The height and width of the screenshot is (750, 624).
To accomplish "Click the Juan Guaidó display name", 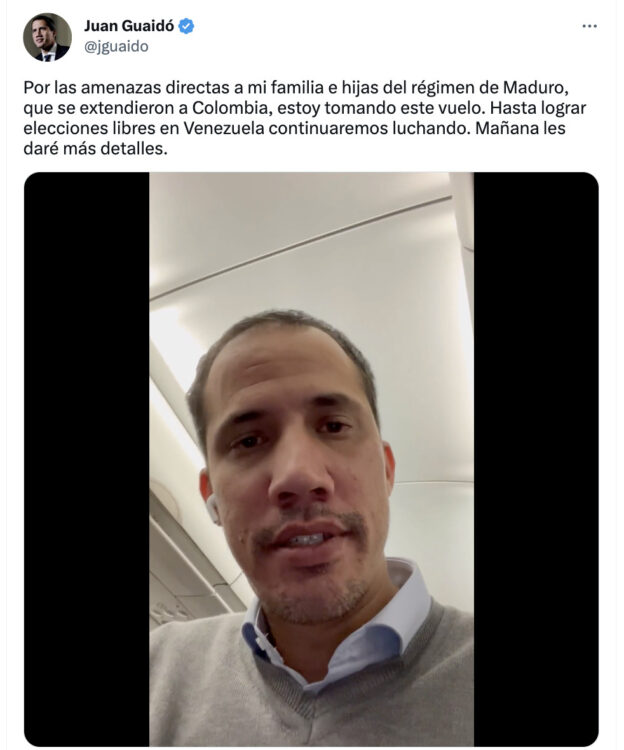I will 129,26.
